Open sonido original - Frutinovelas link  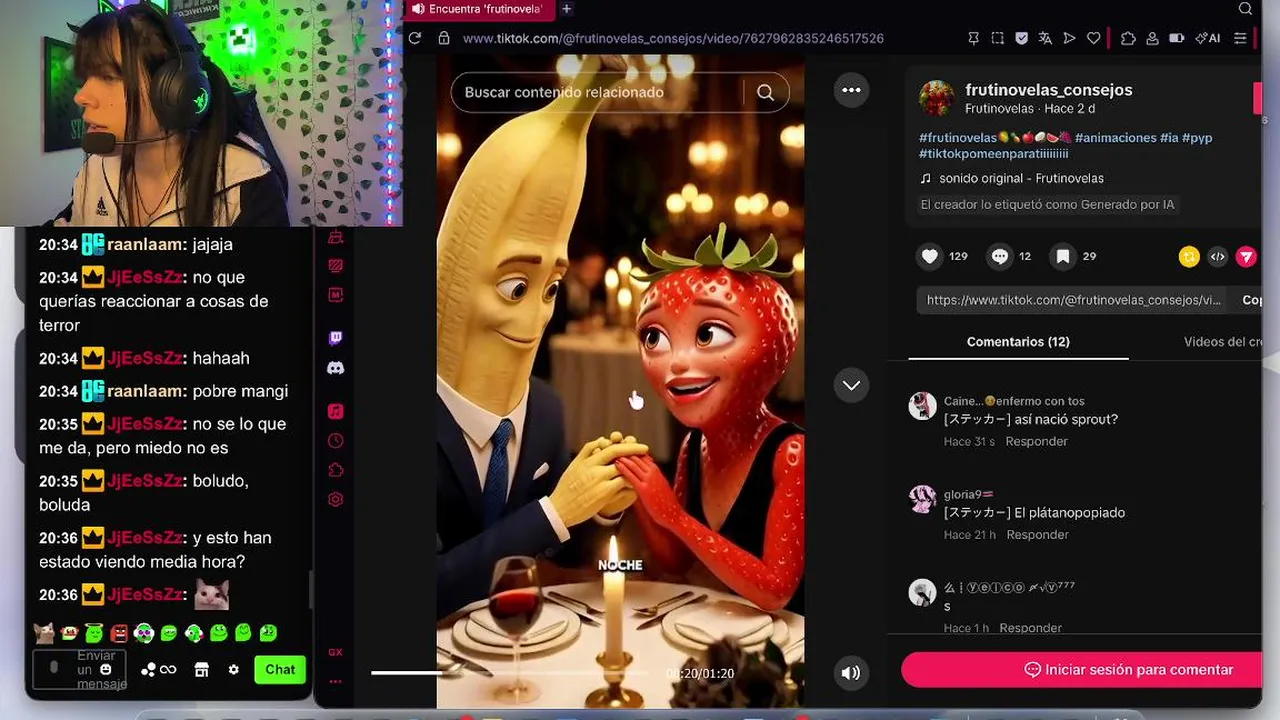(1021, 178)
